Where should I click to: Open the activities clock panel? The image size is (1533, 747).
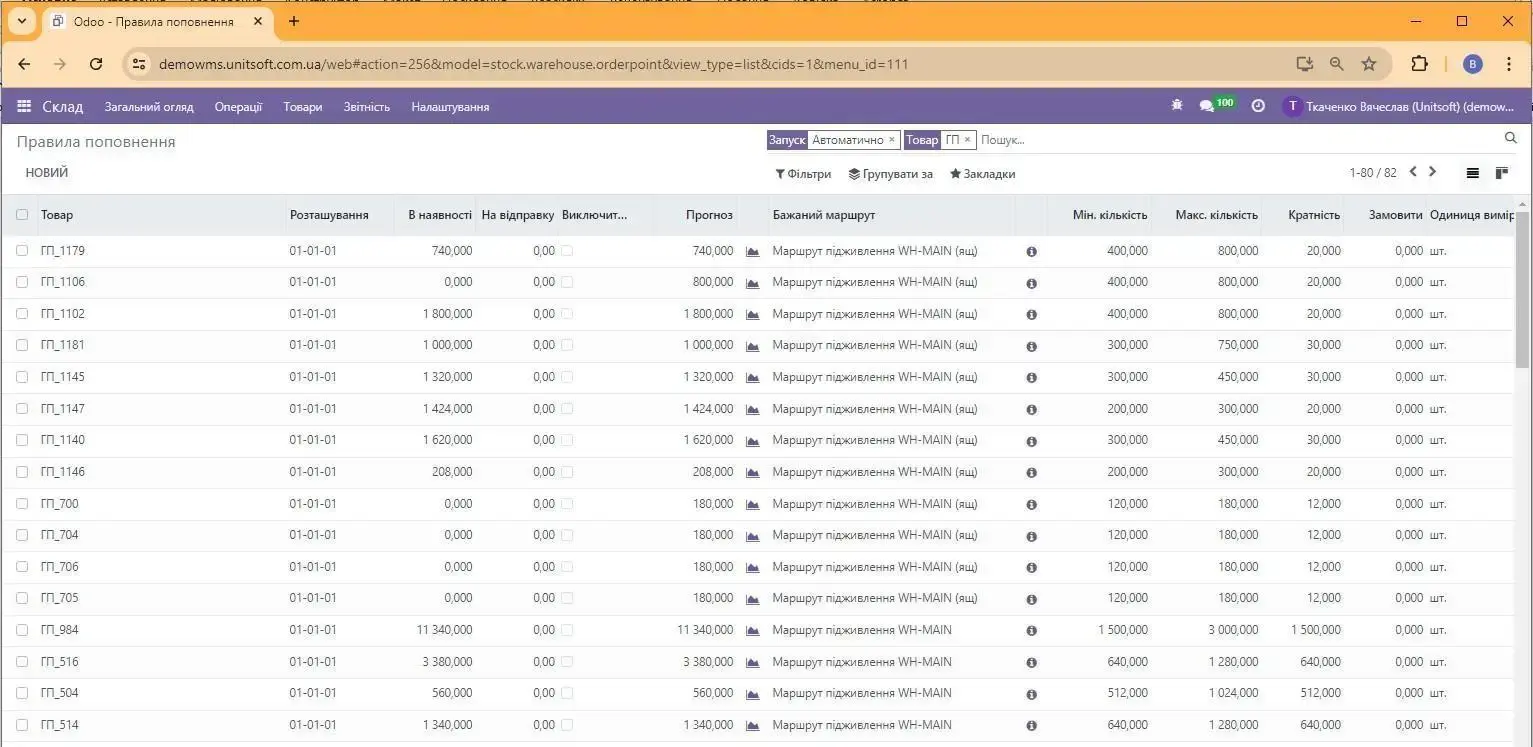1258,105
